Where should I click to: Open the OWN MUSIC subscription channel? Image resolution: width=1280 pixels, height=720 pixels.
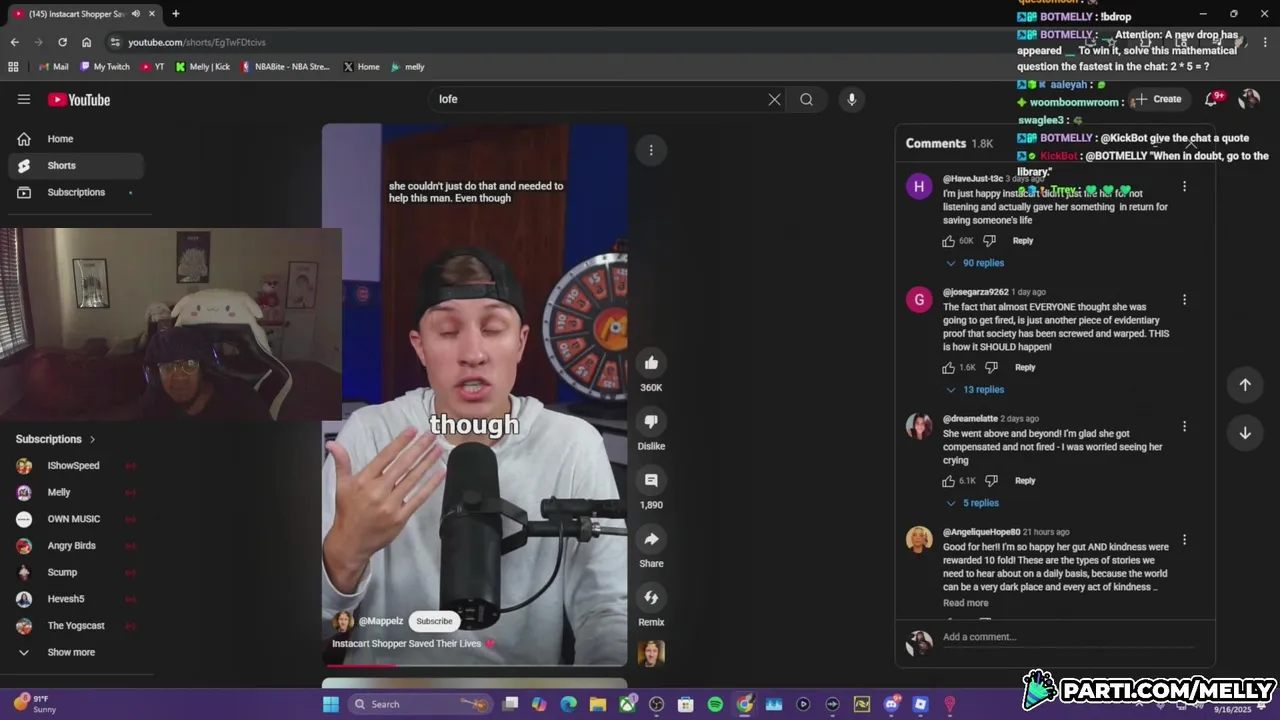point(76,519)
